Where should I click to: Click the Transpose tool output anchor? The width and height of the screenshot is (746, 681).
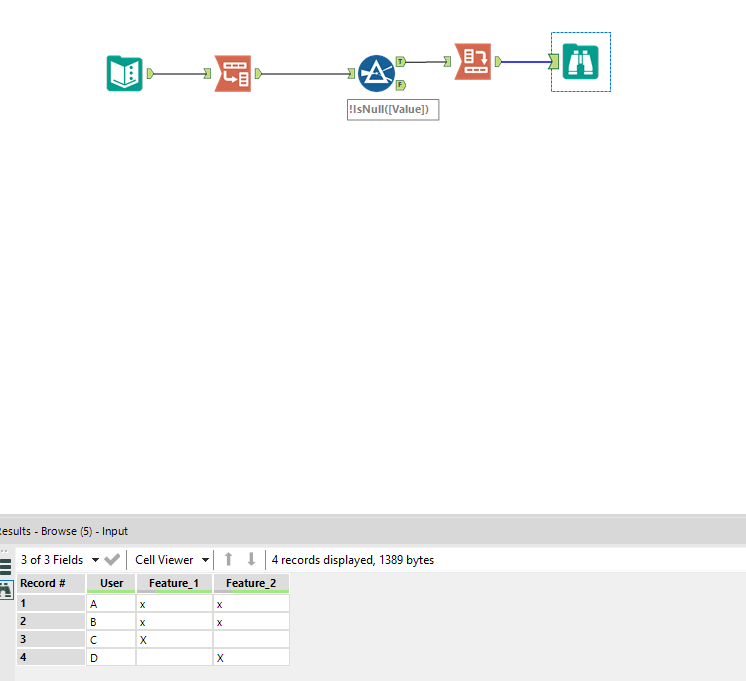click(x=258, y=73)
